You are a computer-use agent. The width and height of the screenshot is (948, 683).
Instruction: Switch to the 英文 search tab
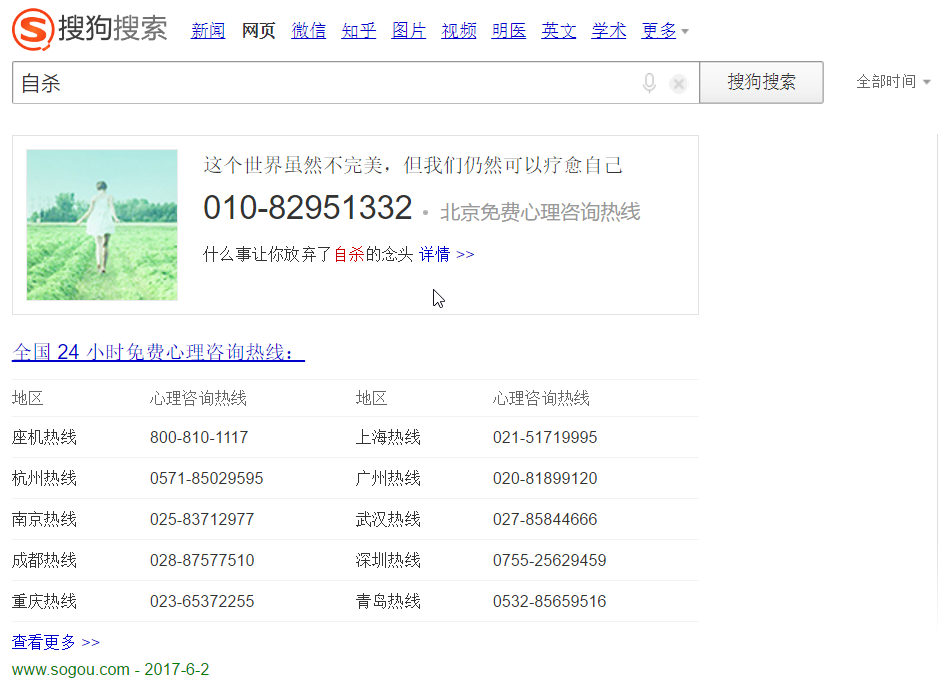pyautogui.click(x=558, y=31)
